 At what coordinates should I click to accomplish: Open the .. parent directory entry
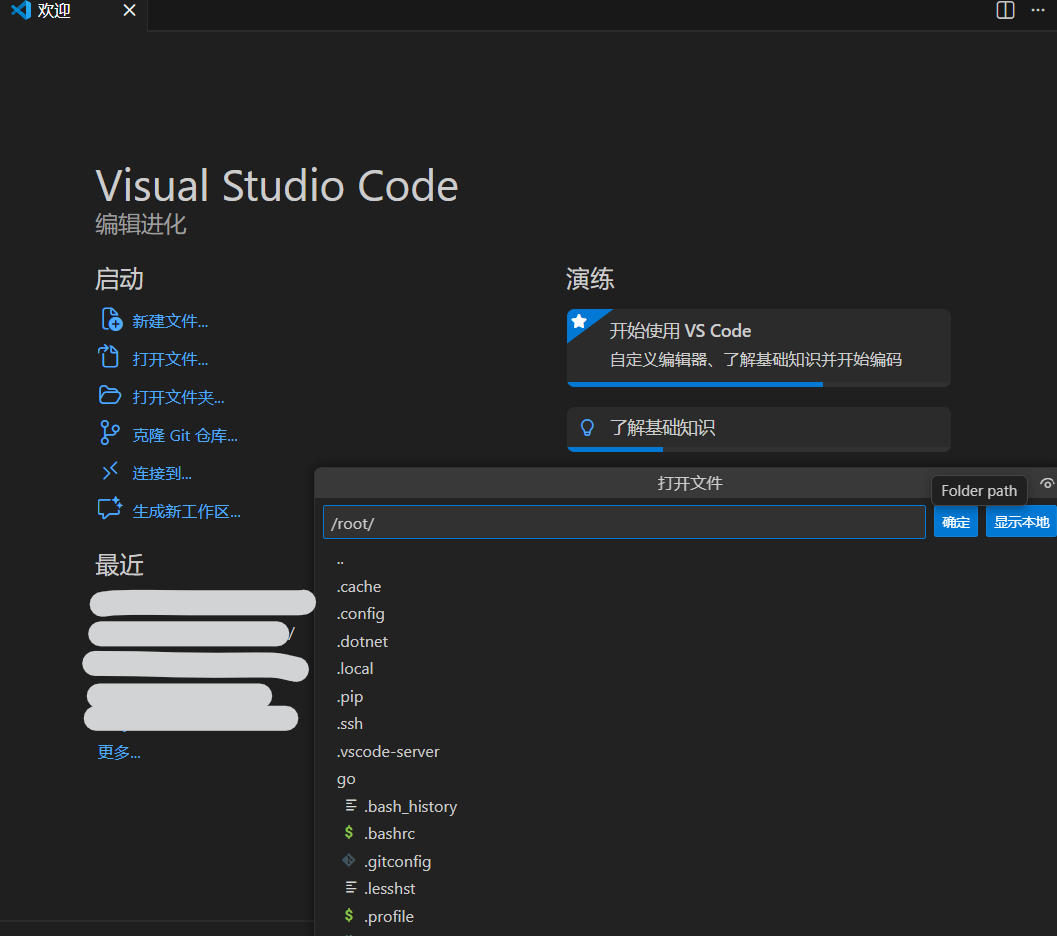(x=340, y=559)
